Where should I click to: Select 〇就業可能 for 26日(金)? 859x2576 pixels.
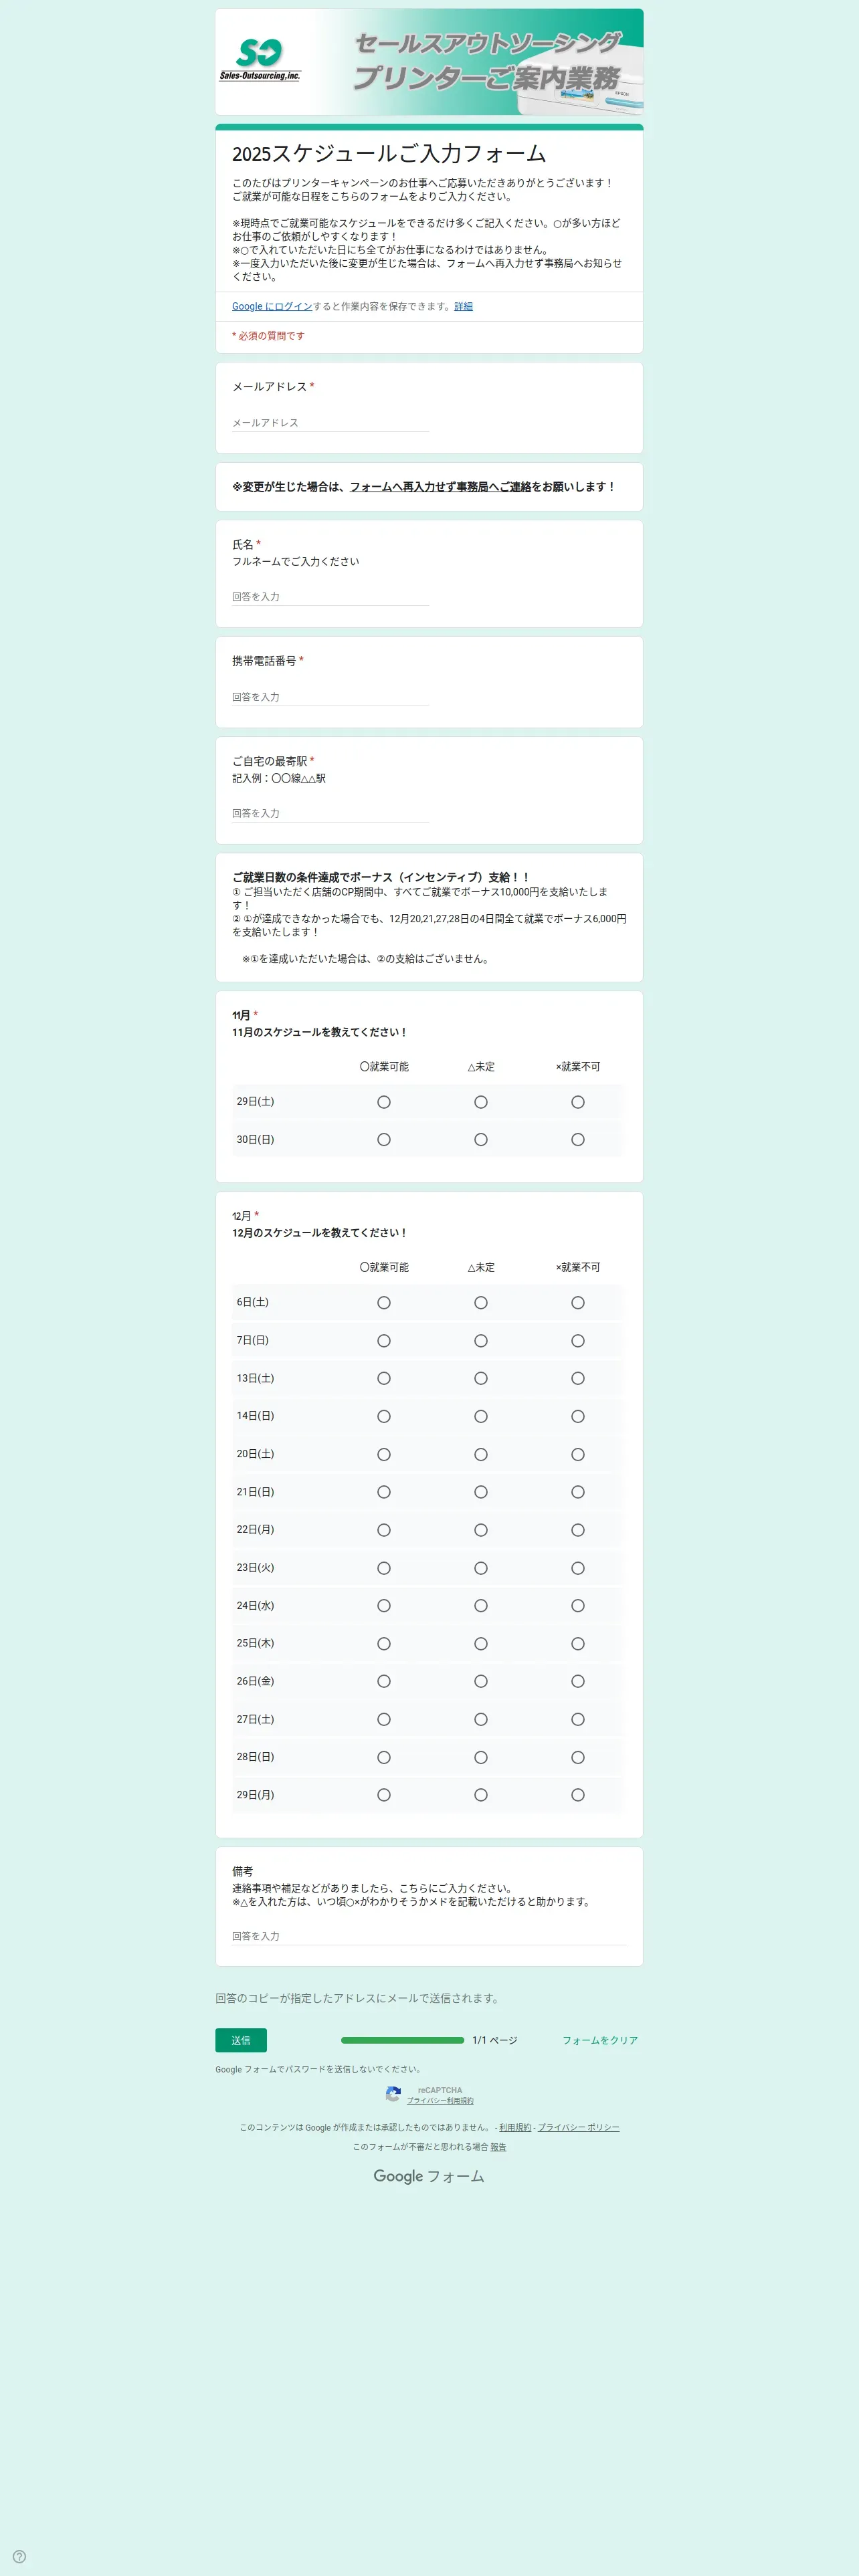click(384, 1681)
